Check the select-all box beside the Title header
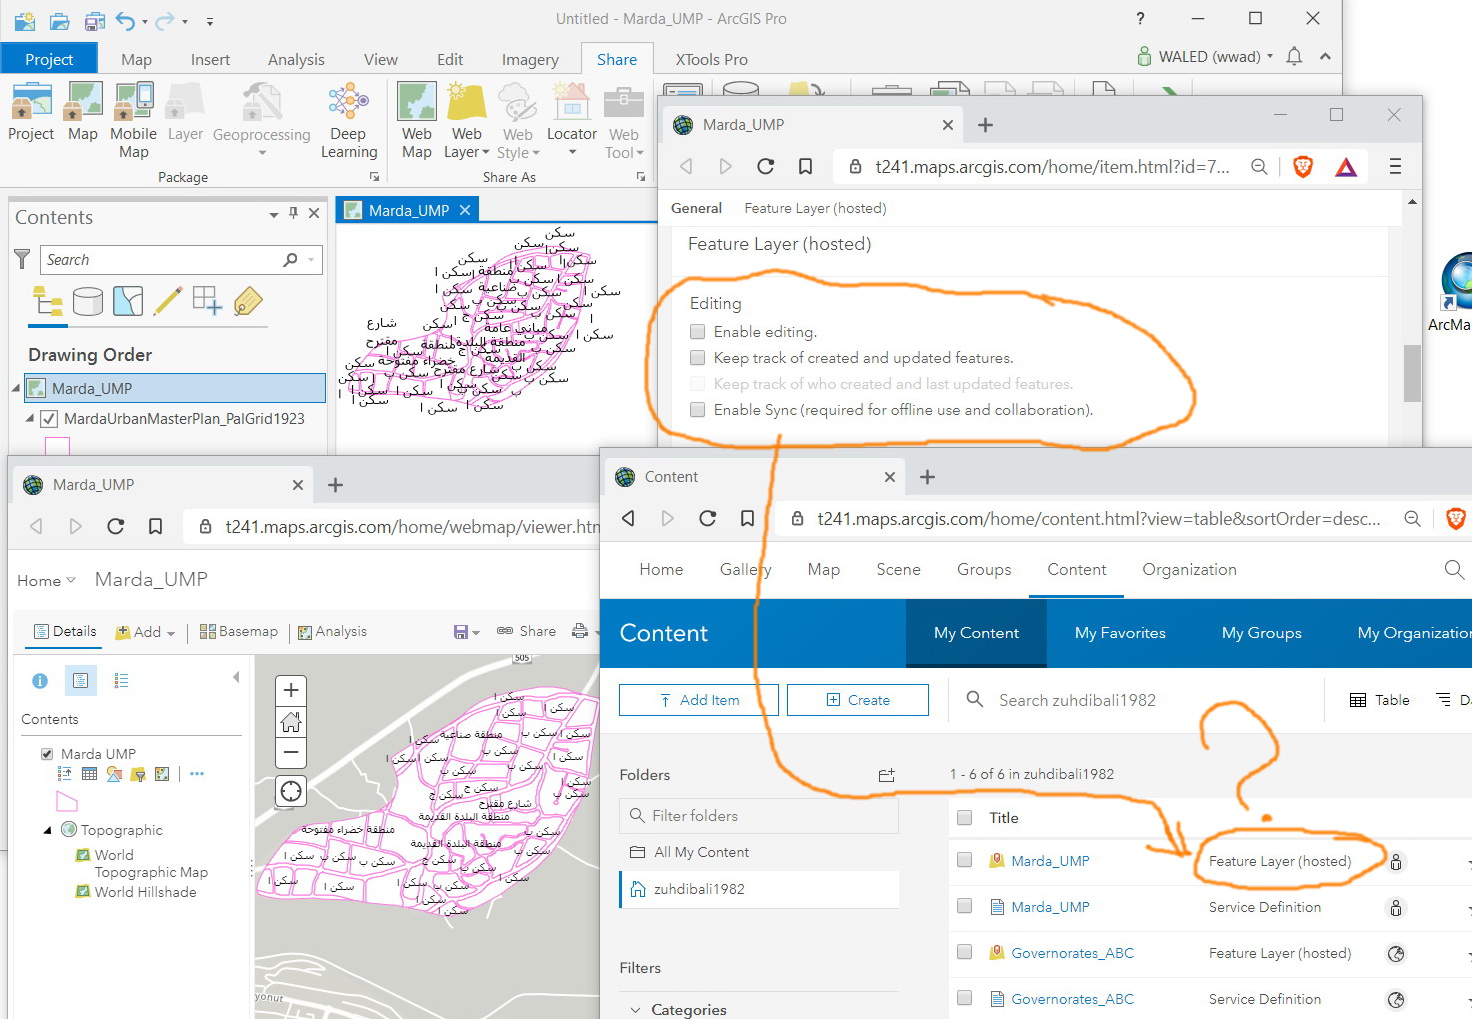This screenshot has width=1472, height=1019. (965, 818)
